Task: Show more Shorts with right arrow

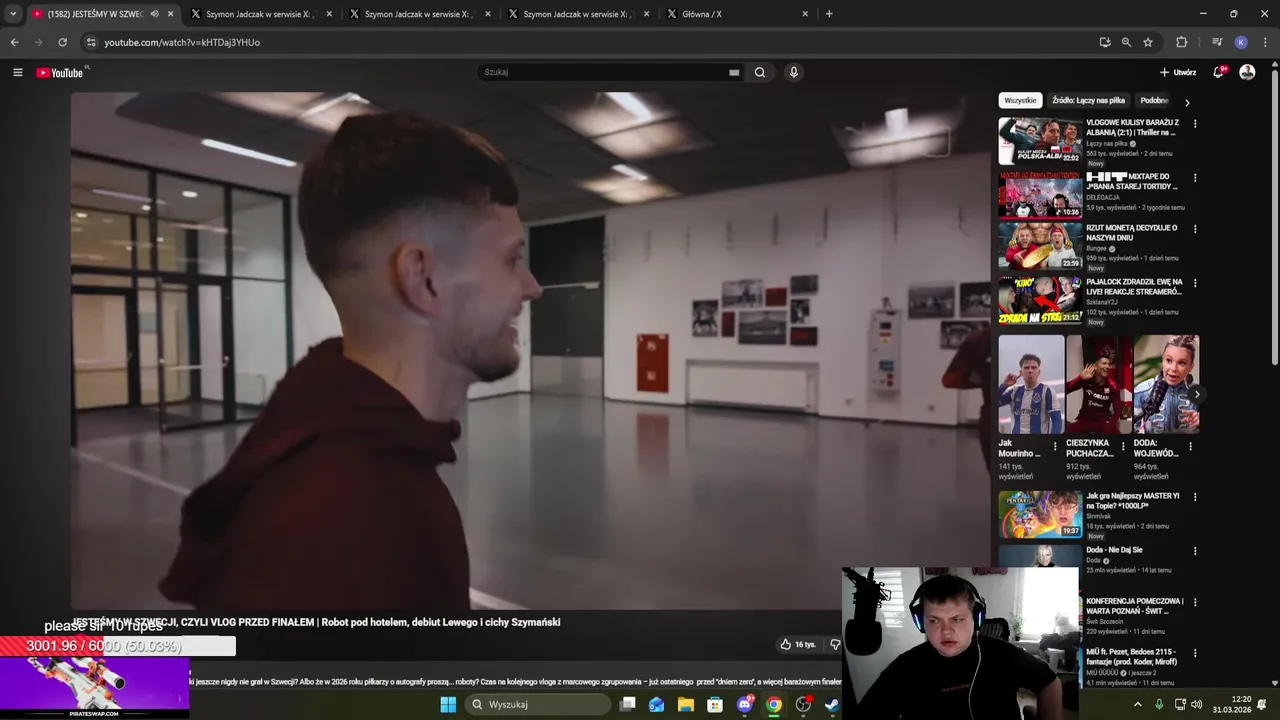Action: (1196, 394)
